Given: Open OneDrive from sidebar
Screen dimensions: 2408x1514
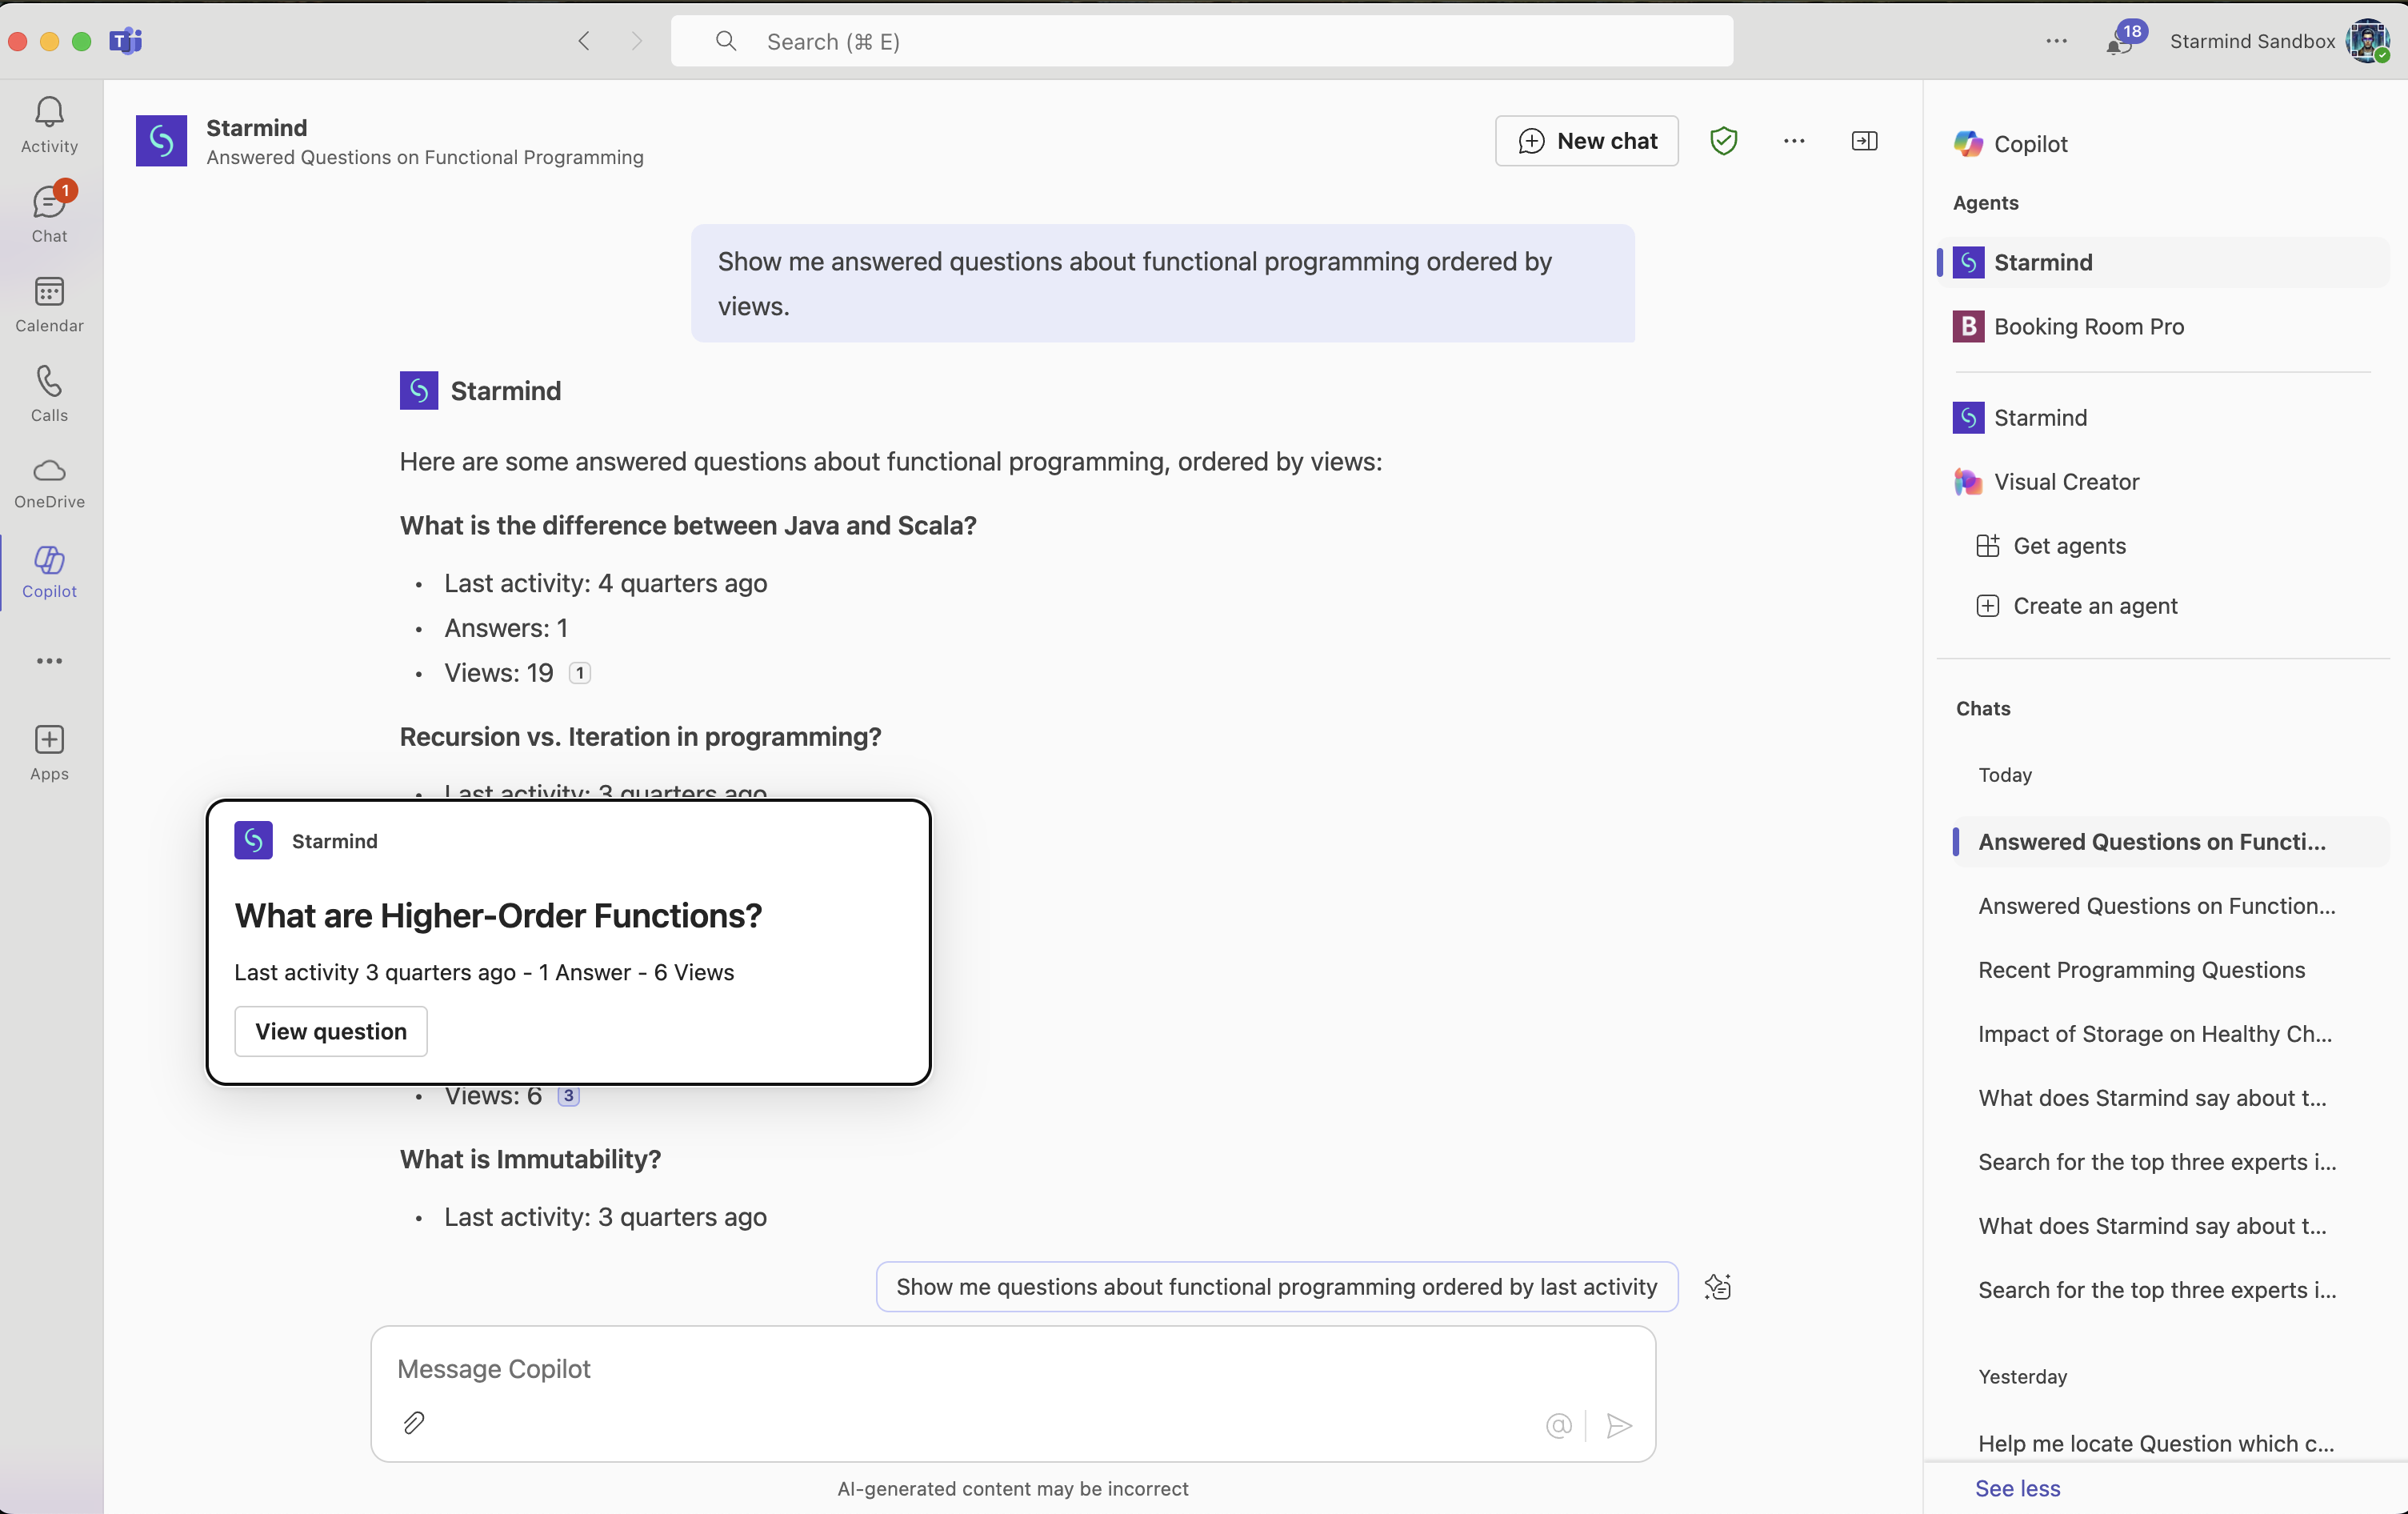Looking at the screenshot, I should coord(49,482).
